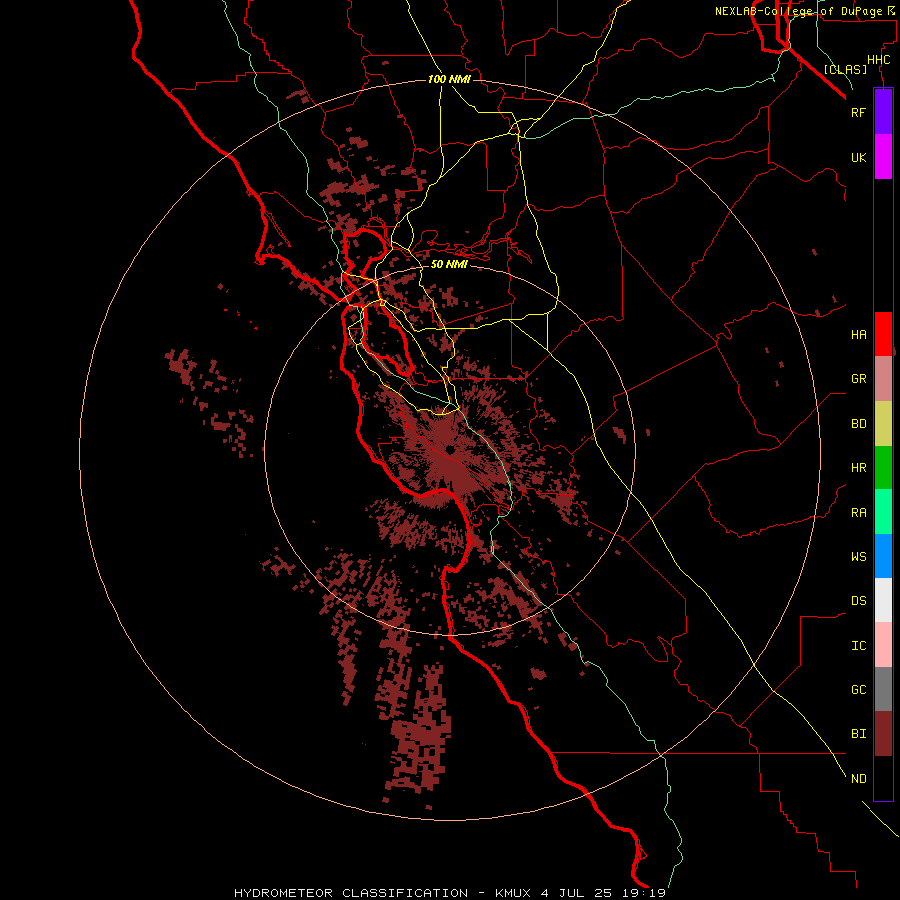
Task: Click the black ND legend swatch
Action: (x=883, y=778)
